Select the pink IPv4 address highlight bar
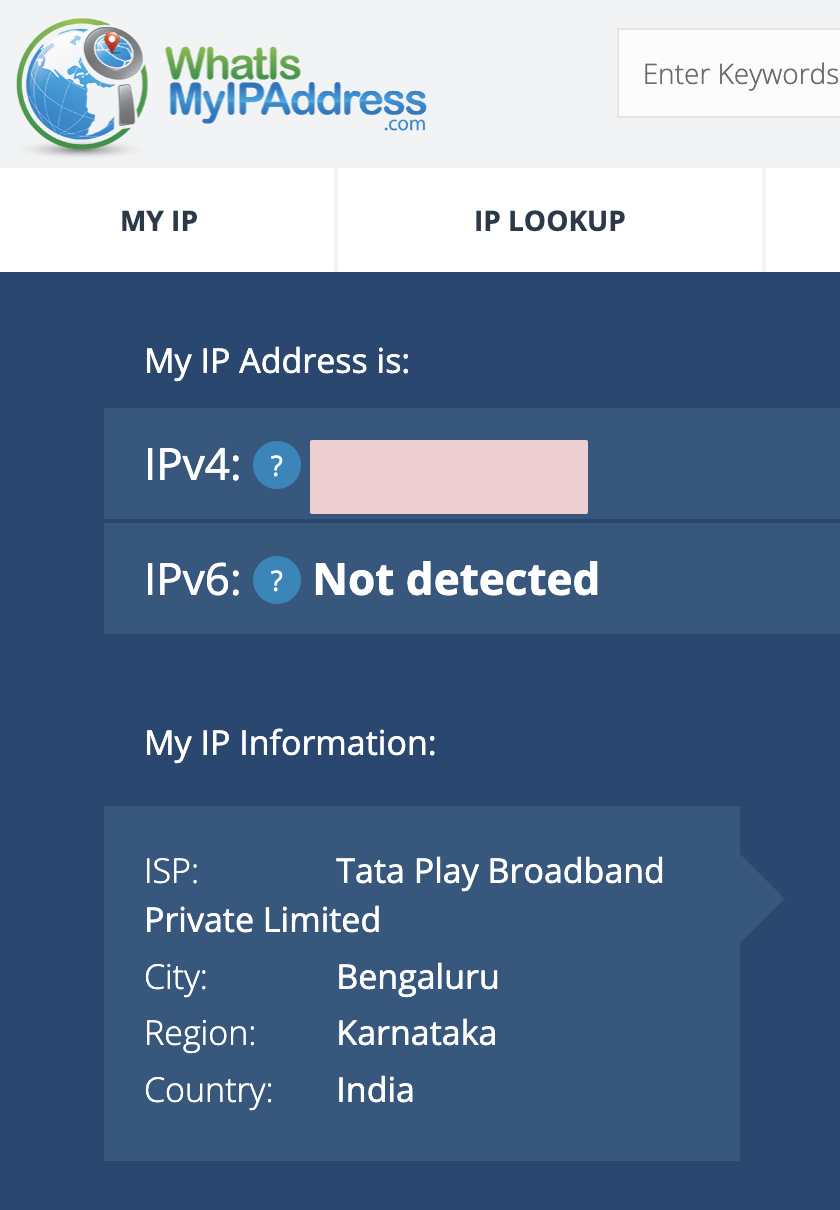This screenshot has height=1210, width=840. [448, 476]
